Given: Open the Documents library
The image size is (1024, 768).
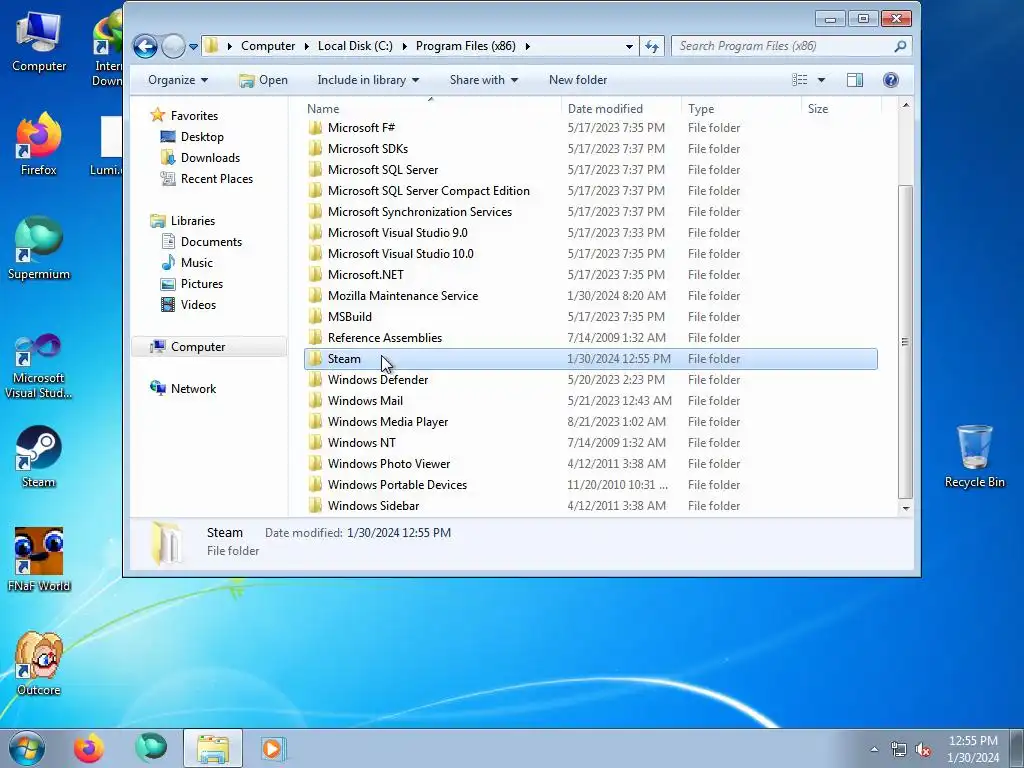Looking at the screenshot, I should pyautogui.click(x=211, y=242).
